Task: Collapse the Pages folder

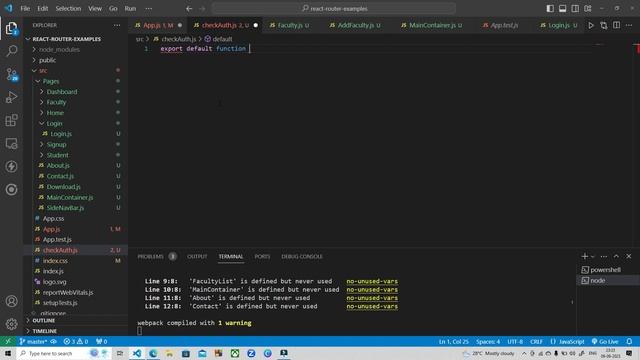Action: [x=51, y=81]
